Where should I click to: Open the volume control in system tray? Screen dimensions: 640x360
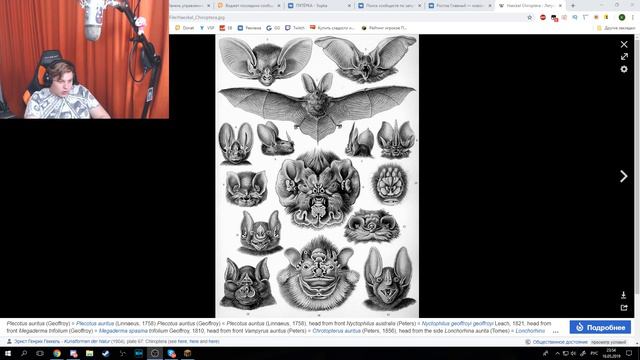tap(574, 353)
